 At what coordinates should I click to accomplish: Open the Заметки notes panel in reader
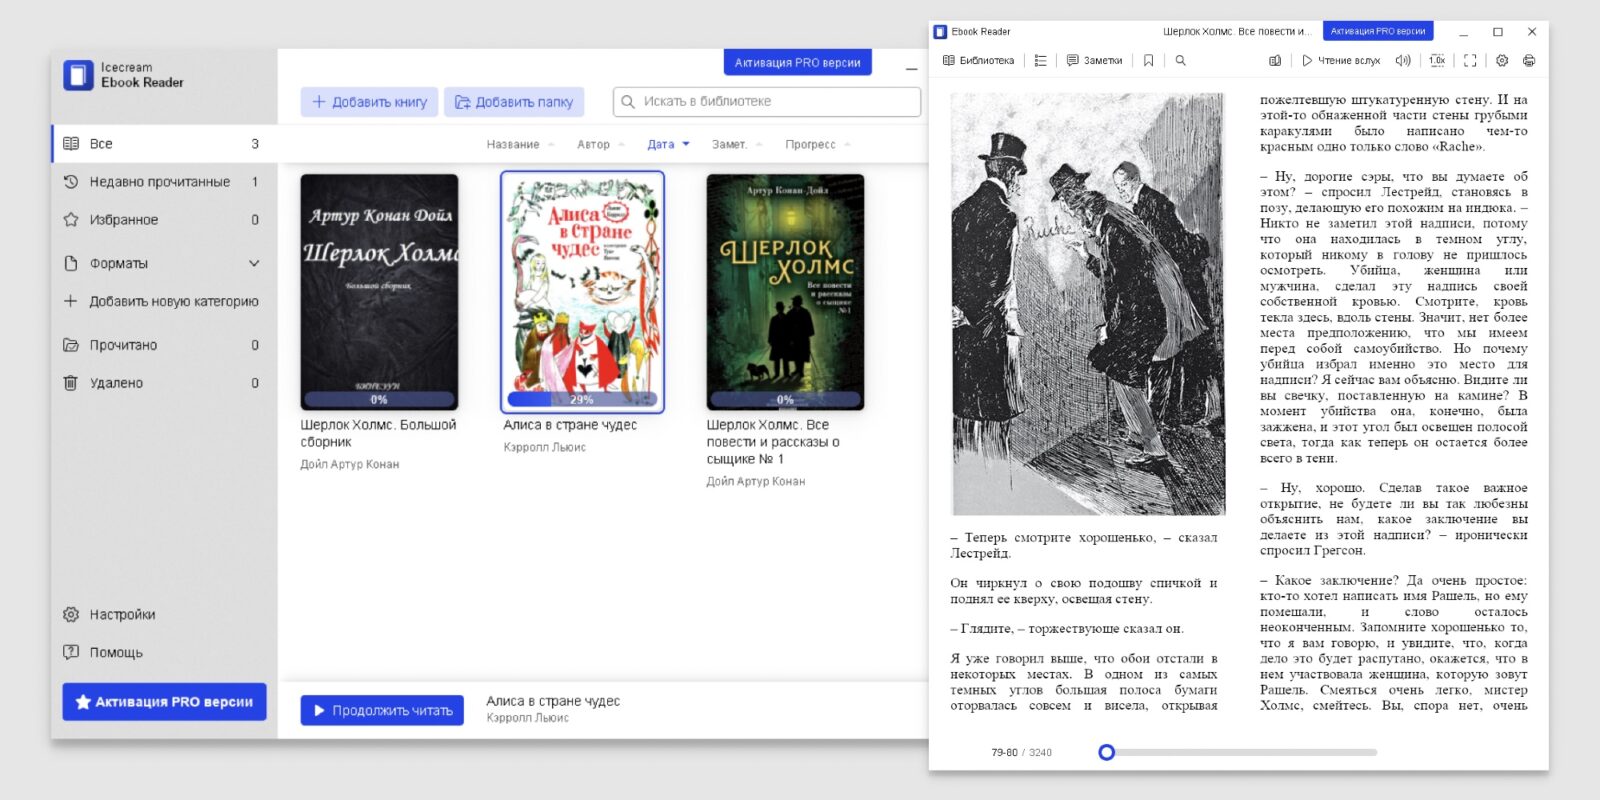coord(1094,60)
